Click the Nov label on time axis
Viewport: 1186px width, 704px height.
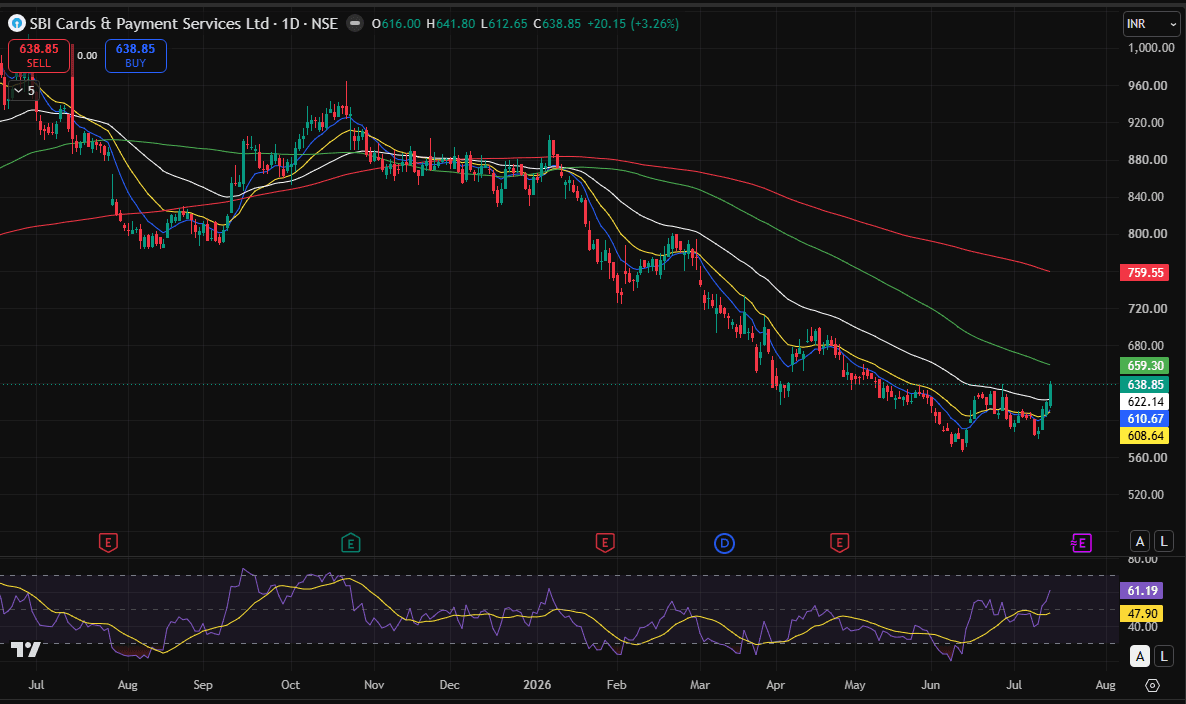tap(374, 684)
